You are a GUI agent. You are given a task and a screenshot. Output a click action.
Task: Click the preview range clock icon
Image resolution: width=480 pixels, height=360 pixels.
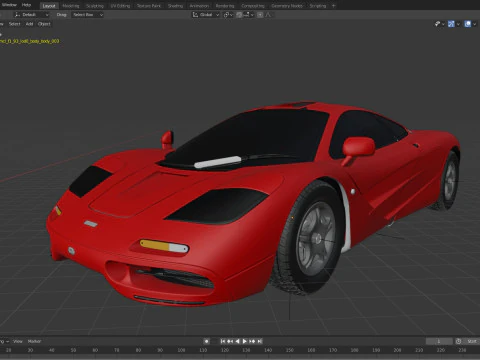pyautogui.click(x=459, y=341)
